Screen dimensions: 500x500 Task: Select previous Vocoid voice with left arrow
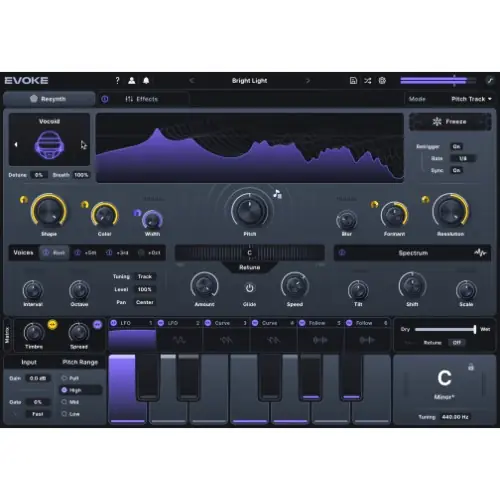16,144
